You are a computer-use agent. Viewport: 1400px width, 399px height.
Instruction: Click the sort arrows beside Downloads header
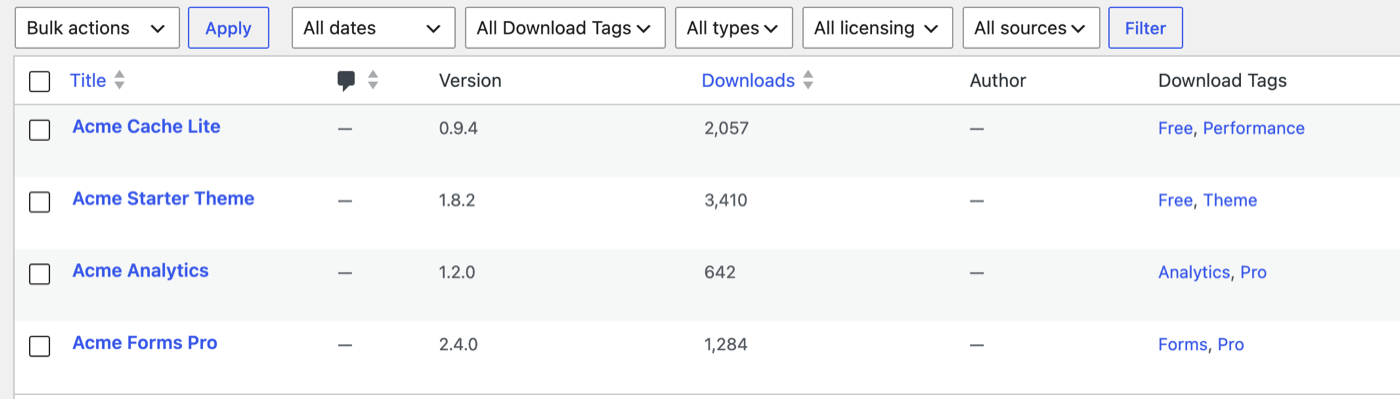[808, 81]
